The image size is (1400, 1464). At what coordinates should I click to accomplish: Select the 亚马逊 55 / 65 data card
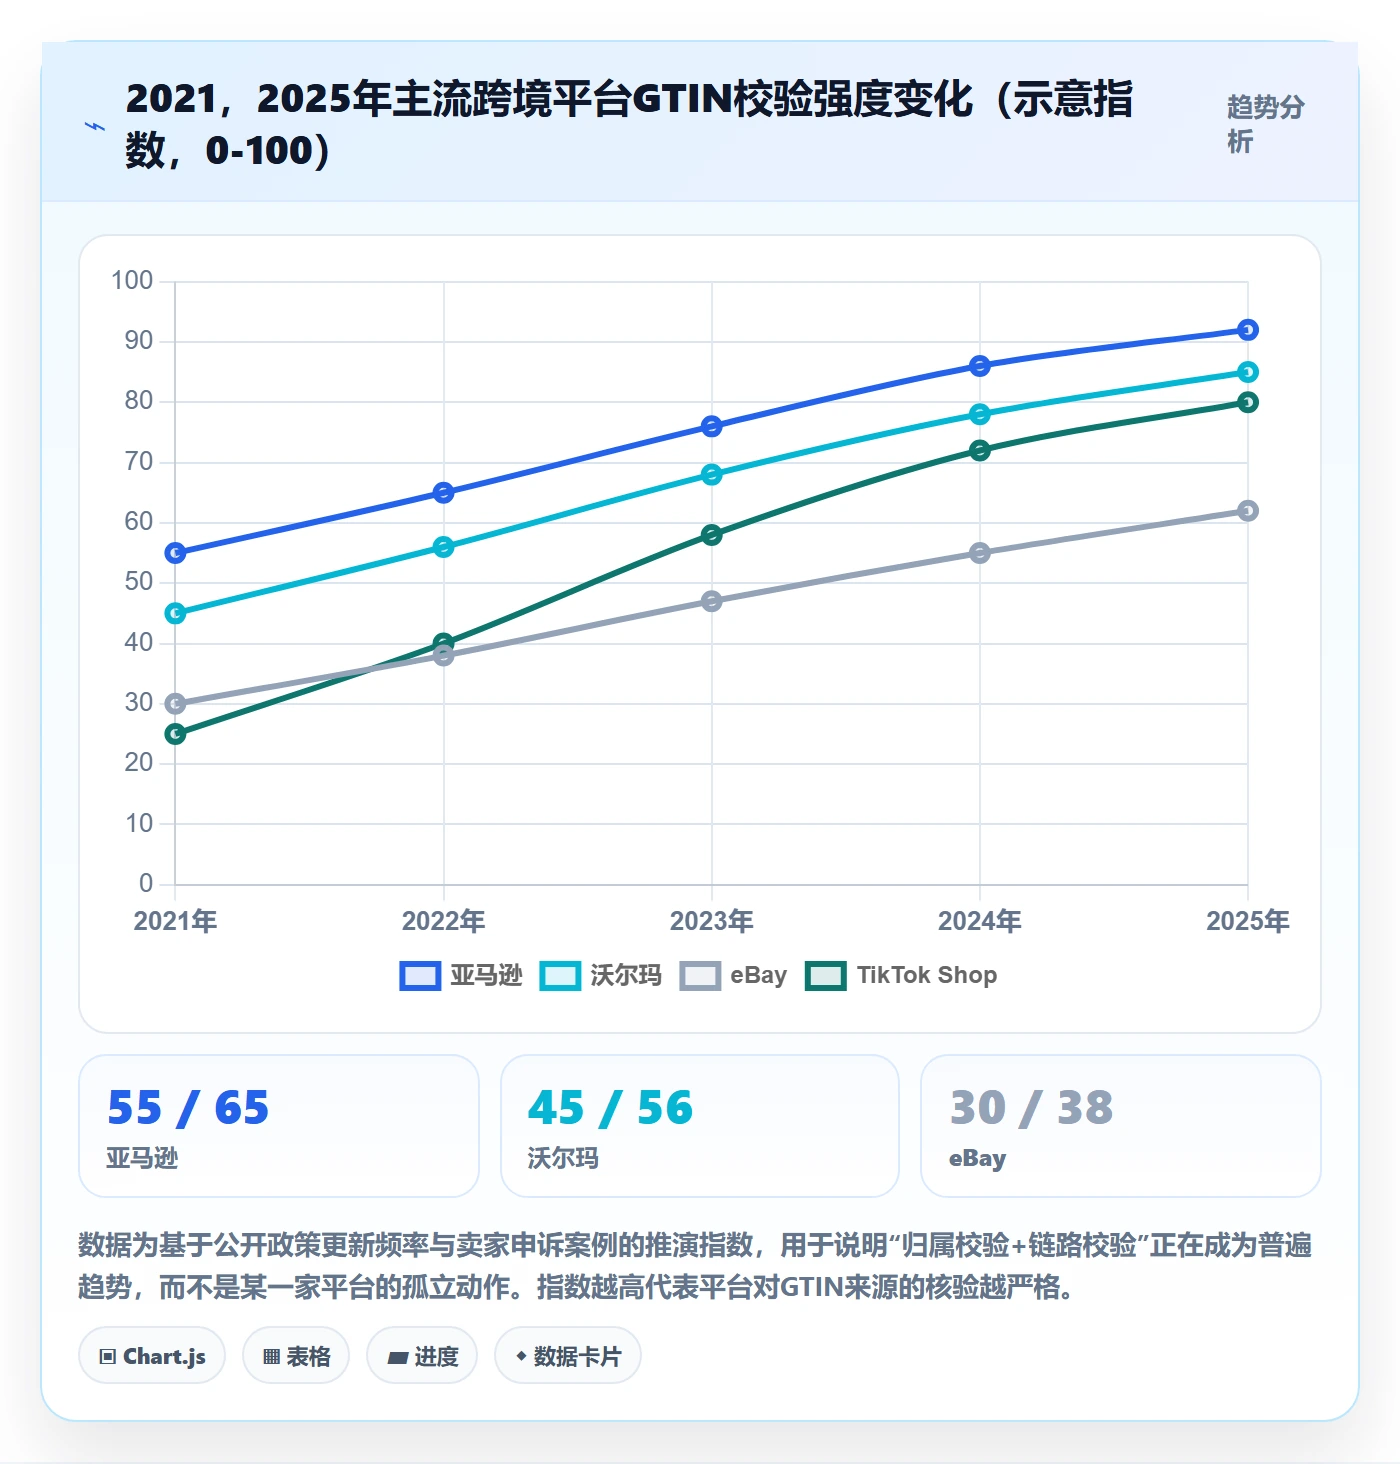279,1126
